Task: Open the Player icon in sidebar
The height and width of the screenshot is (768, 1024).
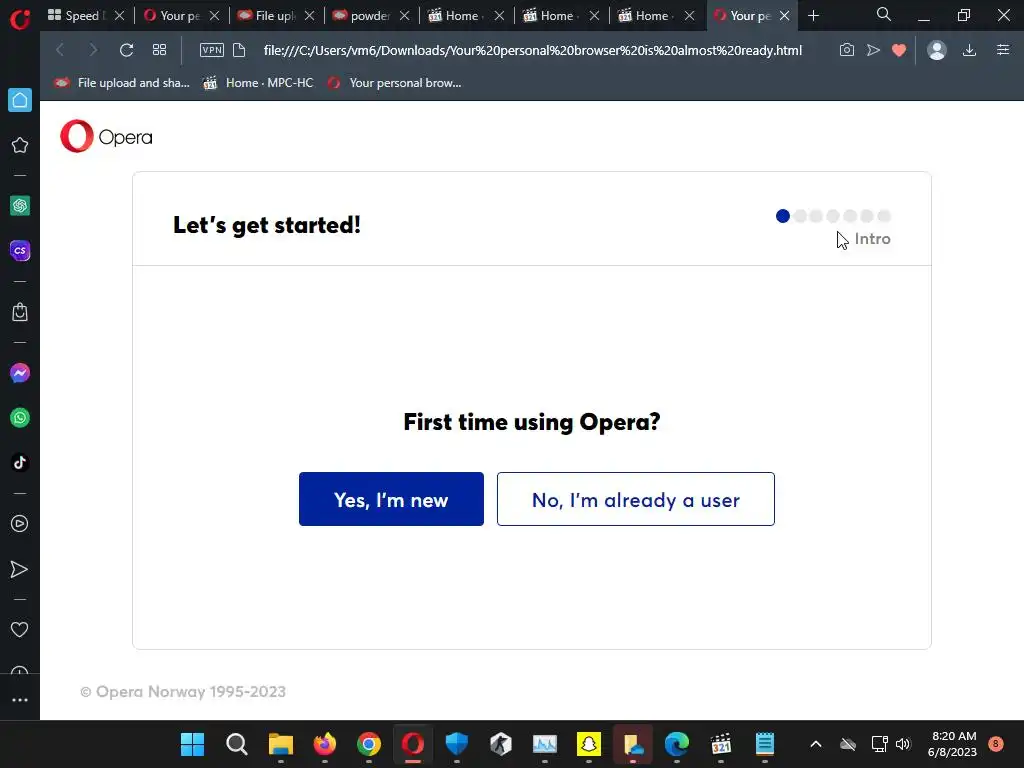Action: click(x=20, y=524)
